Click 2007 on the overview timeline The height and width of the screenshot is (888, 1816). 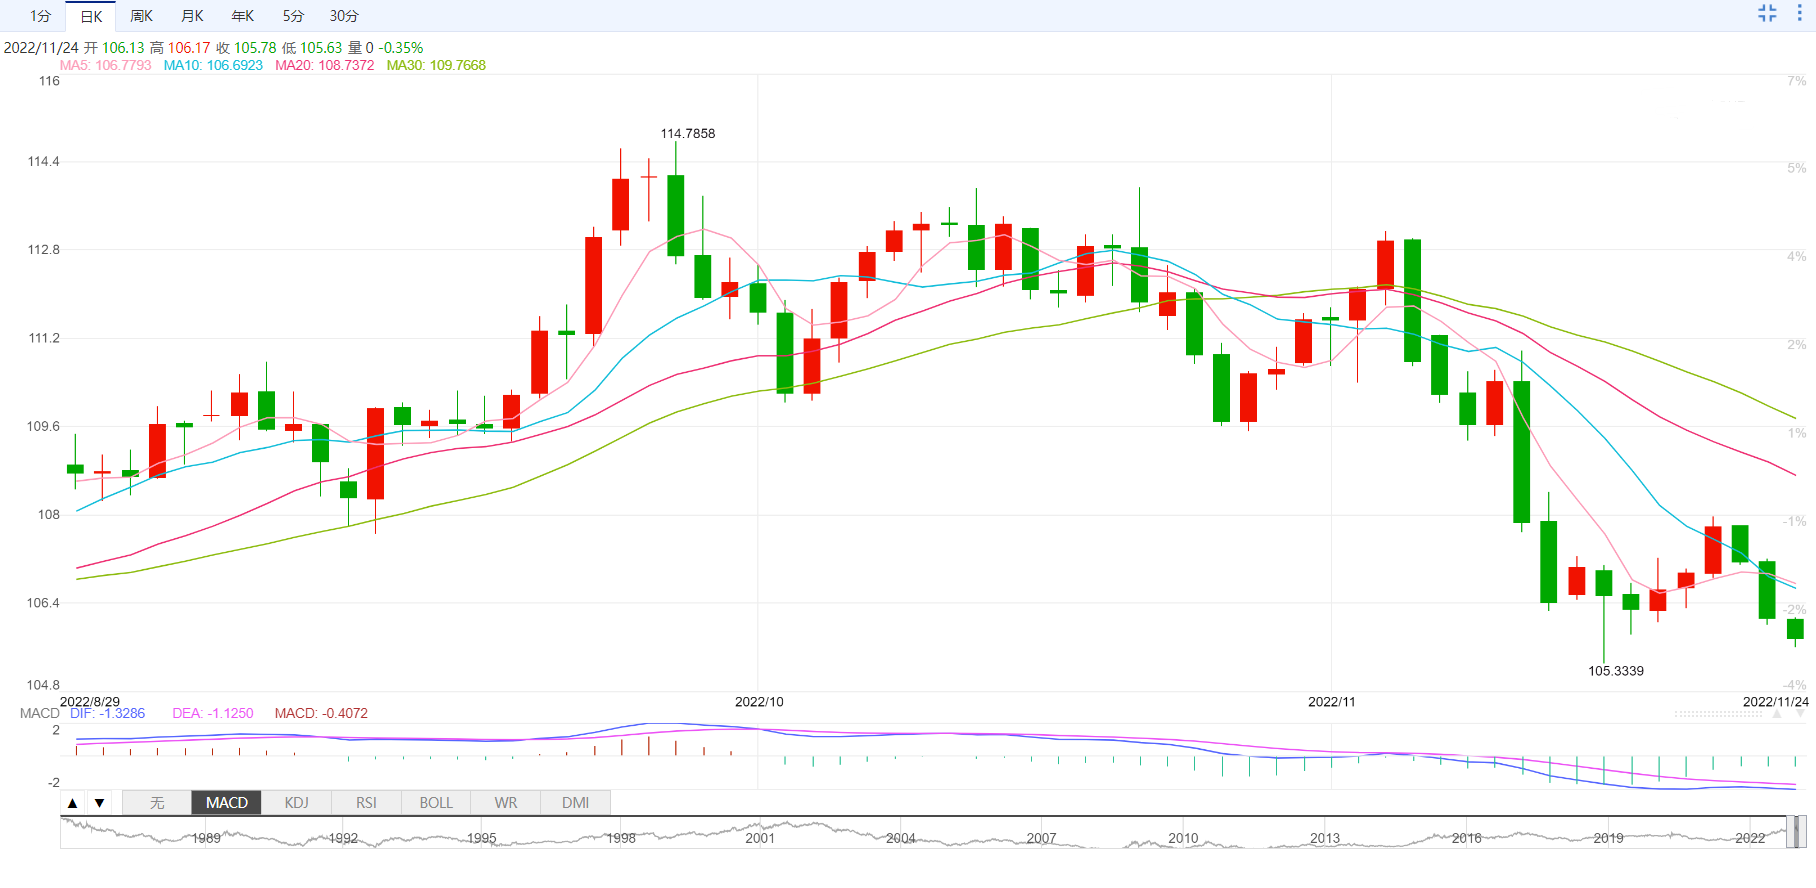[x=1041, y=838]
